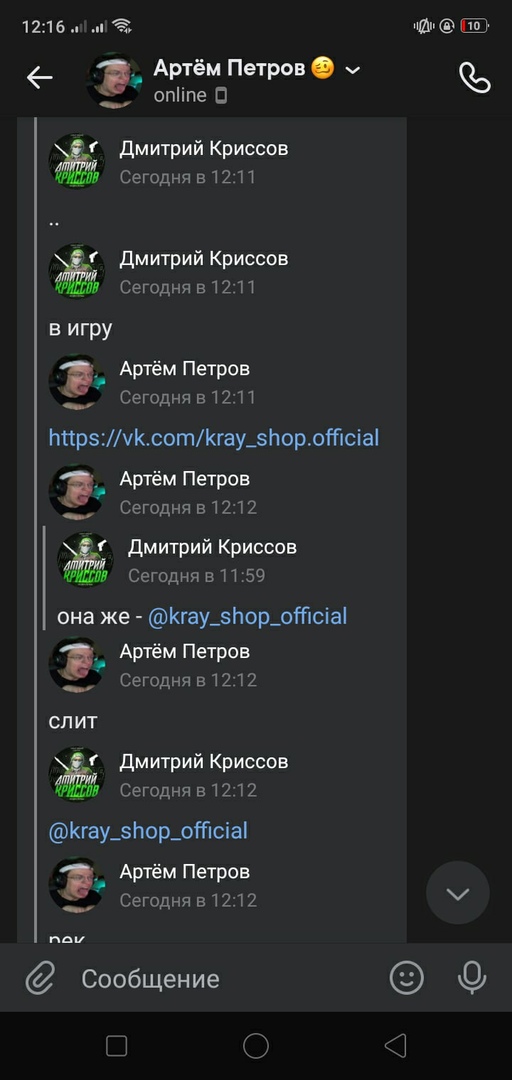This screenshot has height=1080, width=512.
Task: Tap the microphone to record voice message
Action: 472,978
